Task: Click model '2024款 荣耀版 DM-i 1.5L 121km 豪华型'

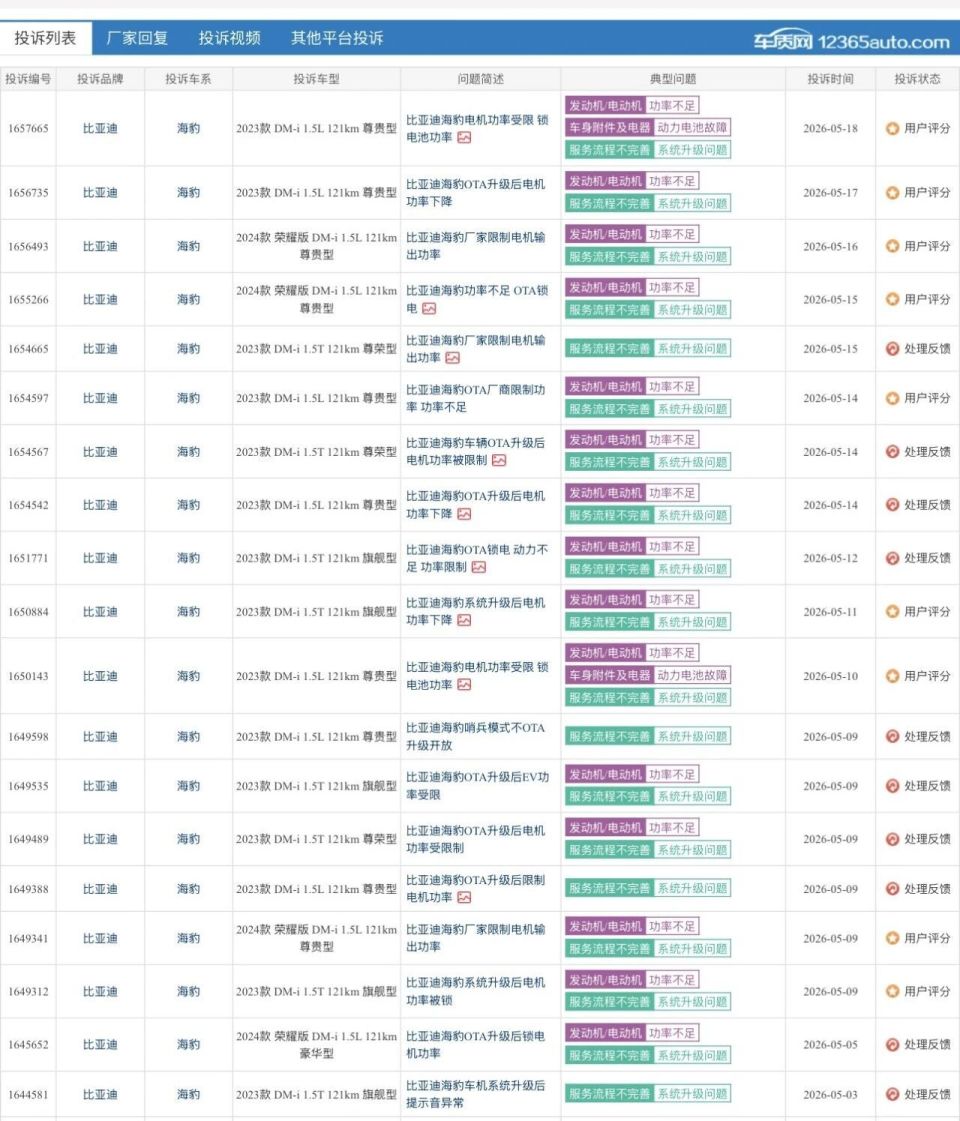Action: (316, 1045)
